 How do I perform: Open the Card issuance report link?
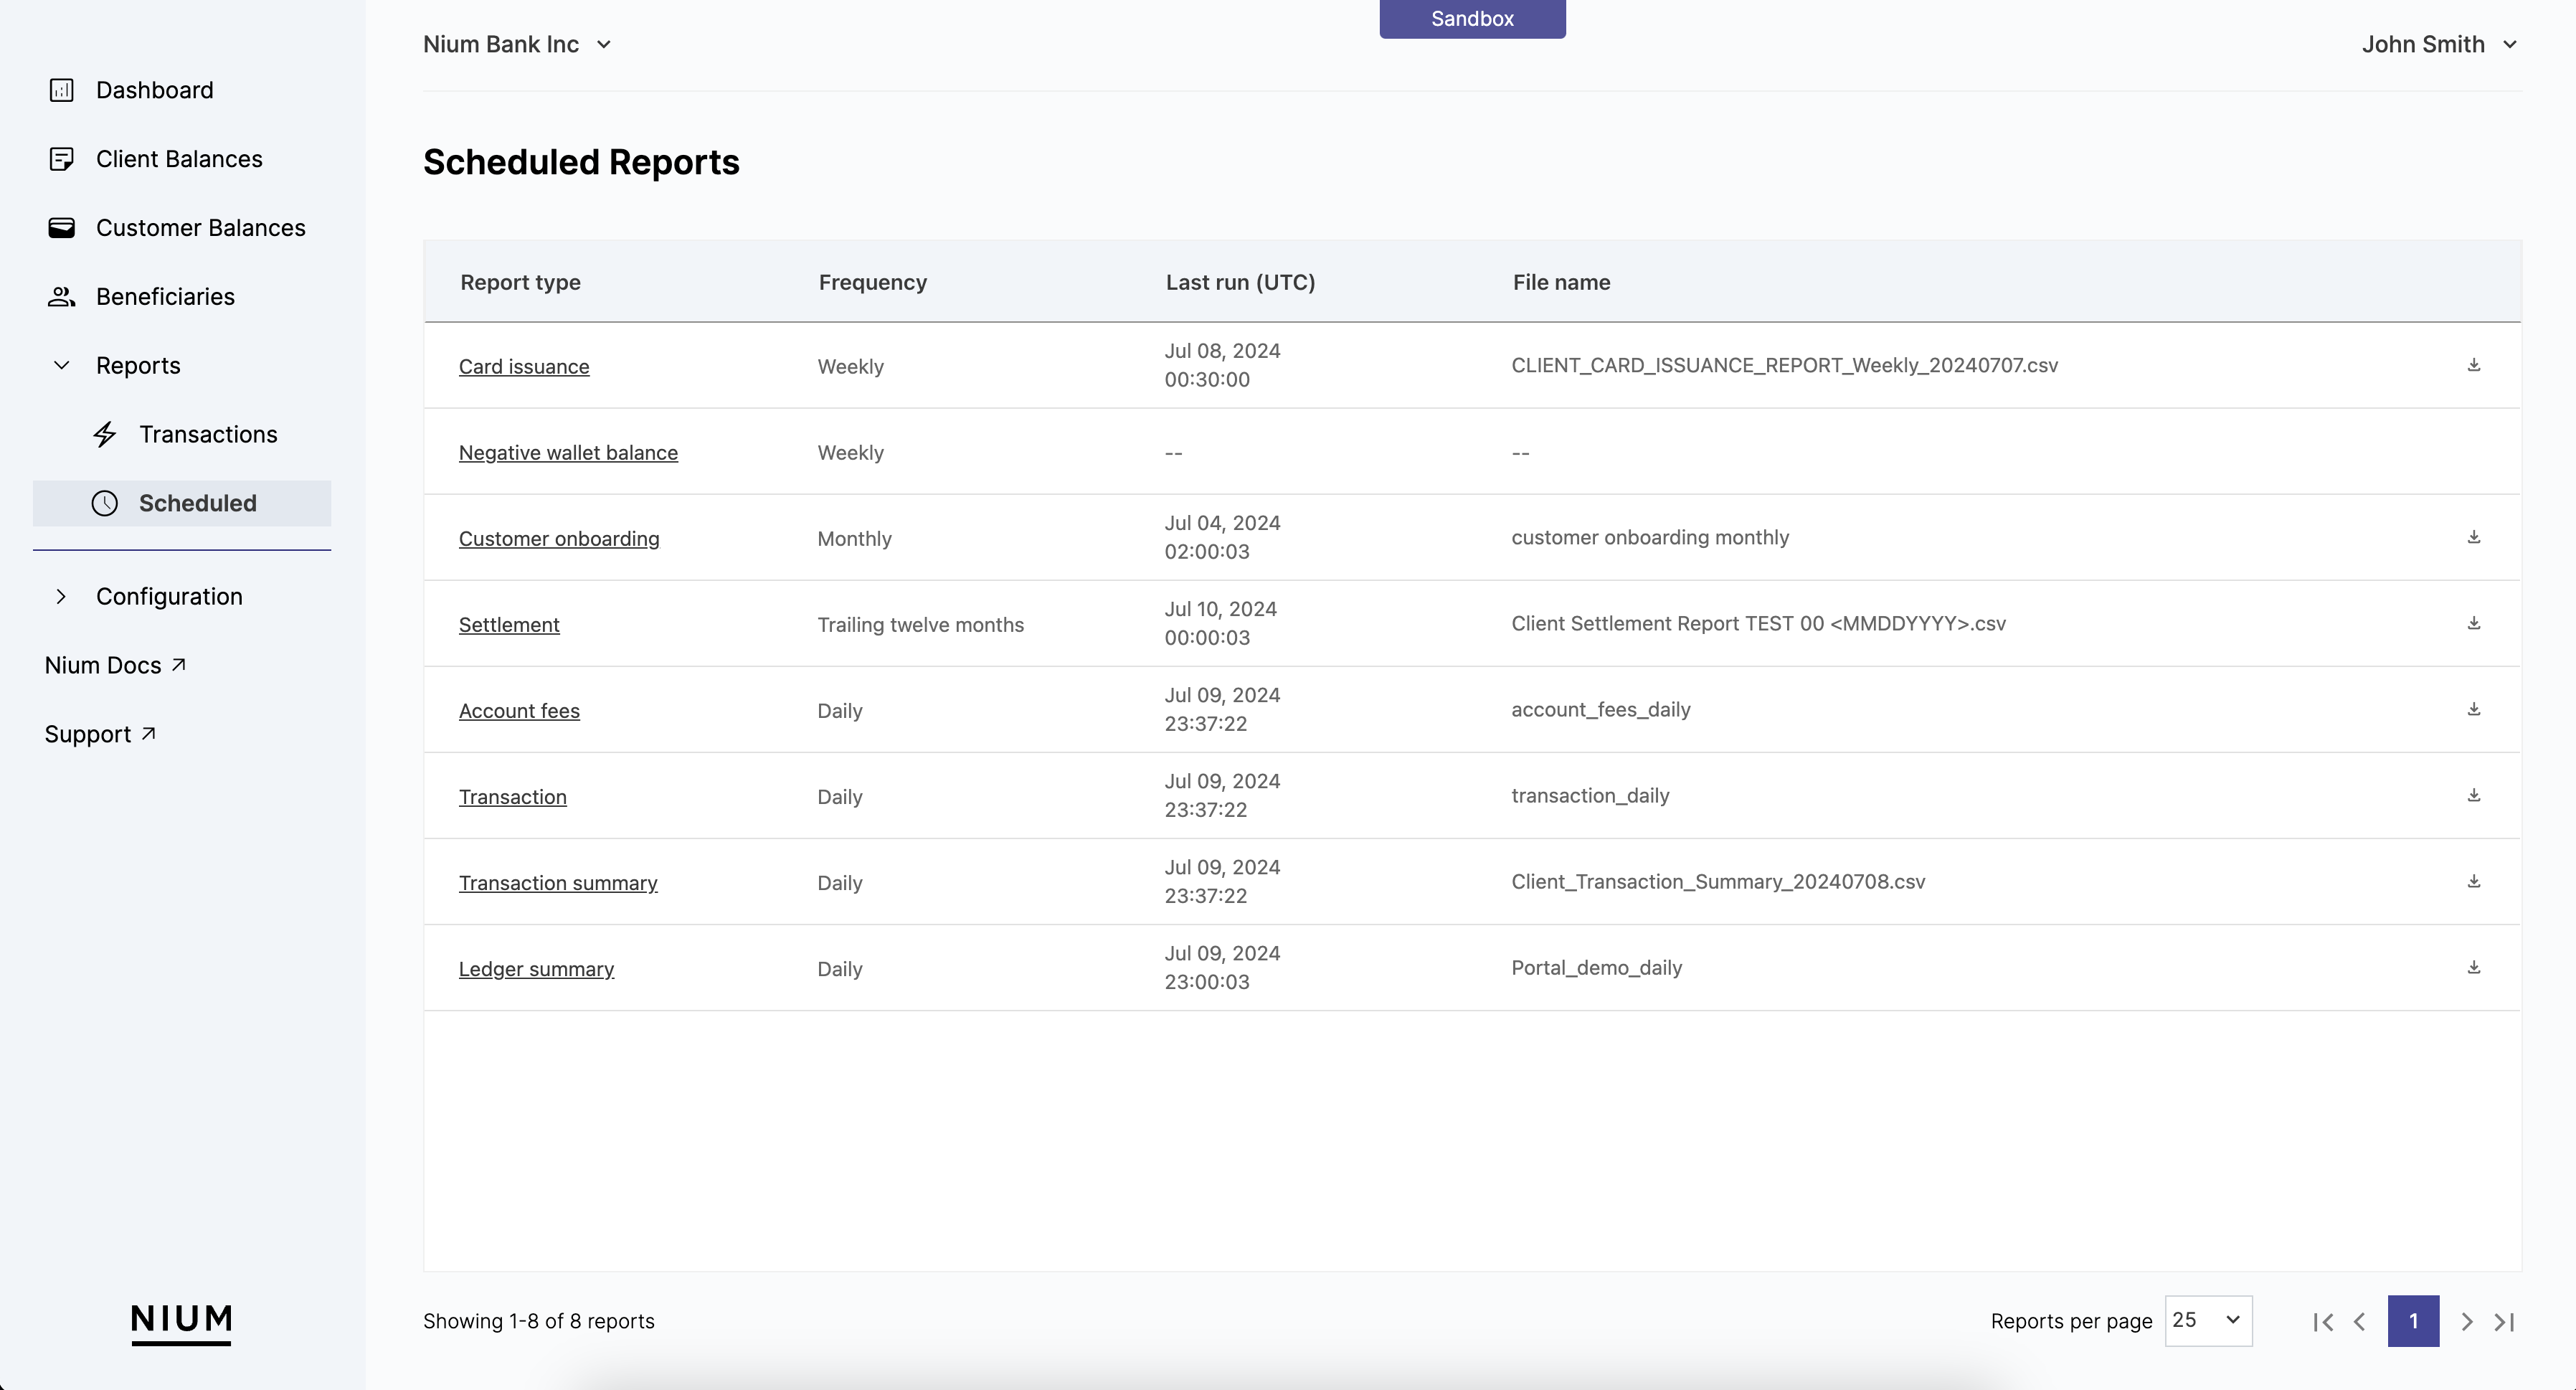click(x=524, y=366)
